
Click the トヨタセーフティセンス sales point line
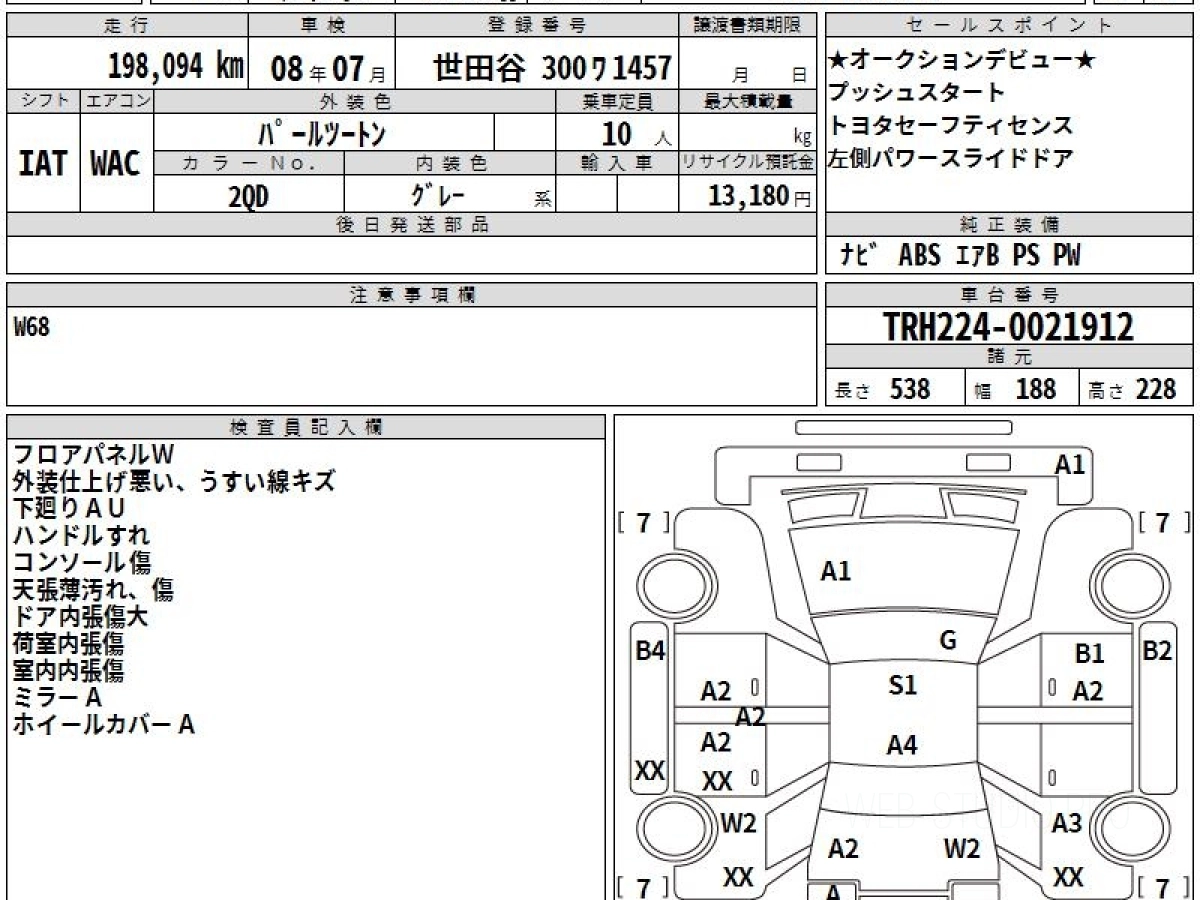pyautogui.click(x=950, y=126)
